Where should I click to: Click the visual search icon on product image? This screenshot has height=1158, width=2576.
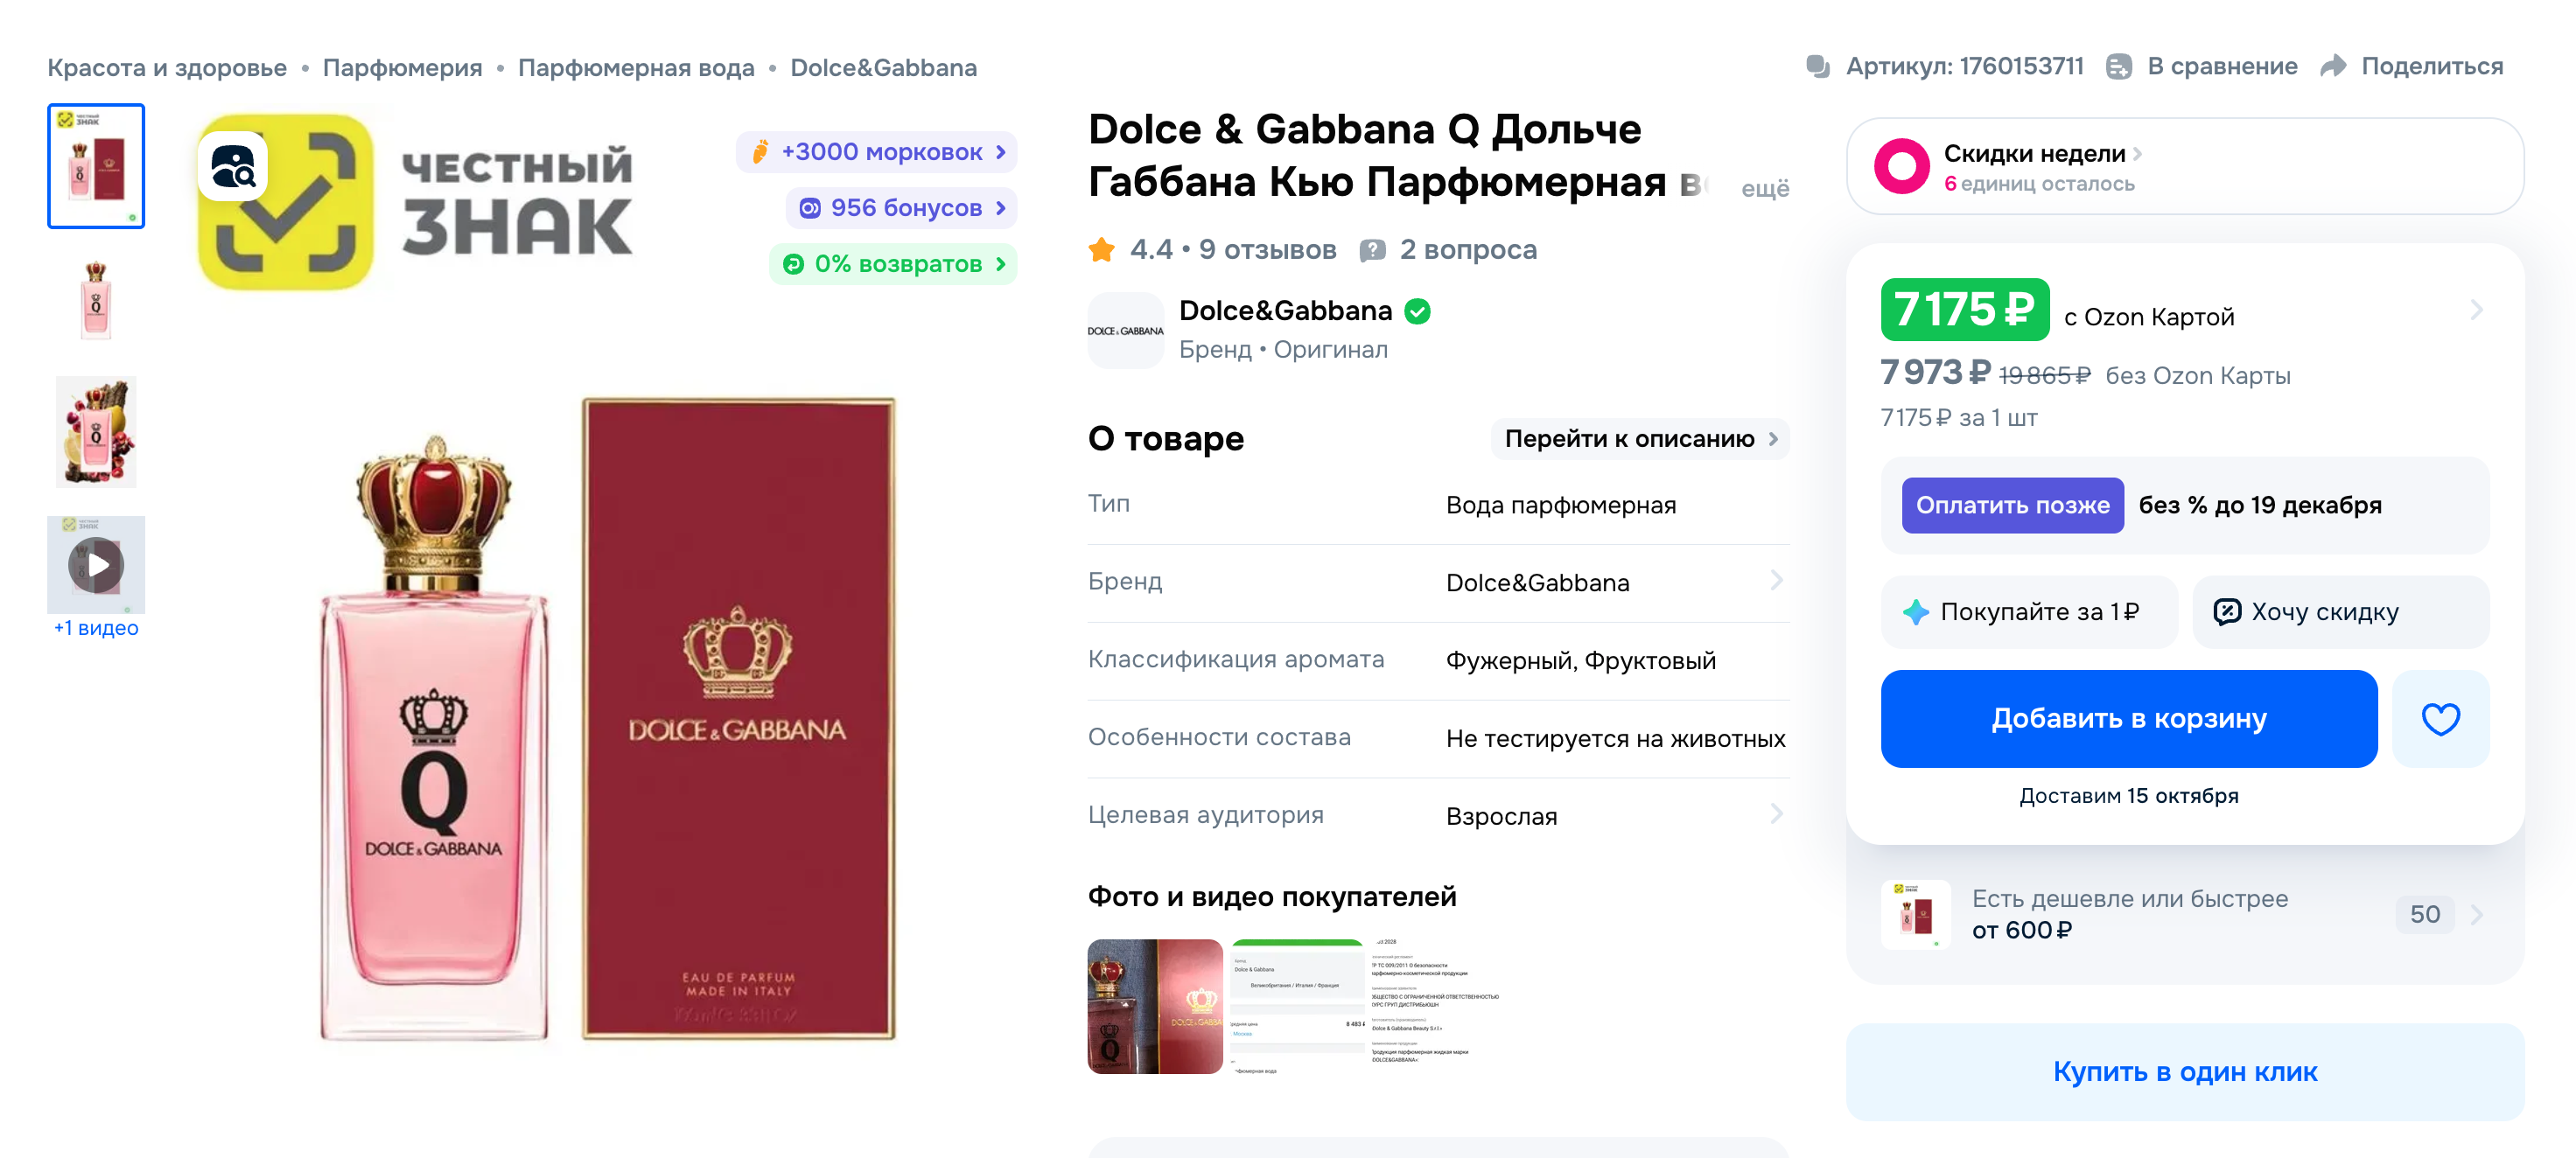233,167
